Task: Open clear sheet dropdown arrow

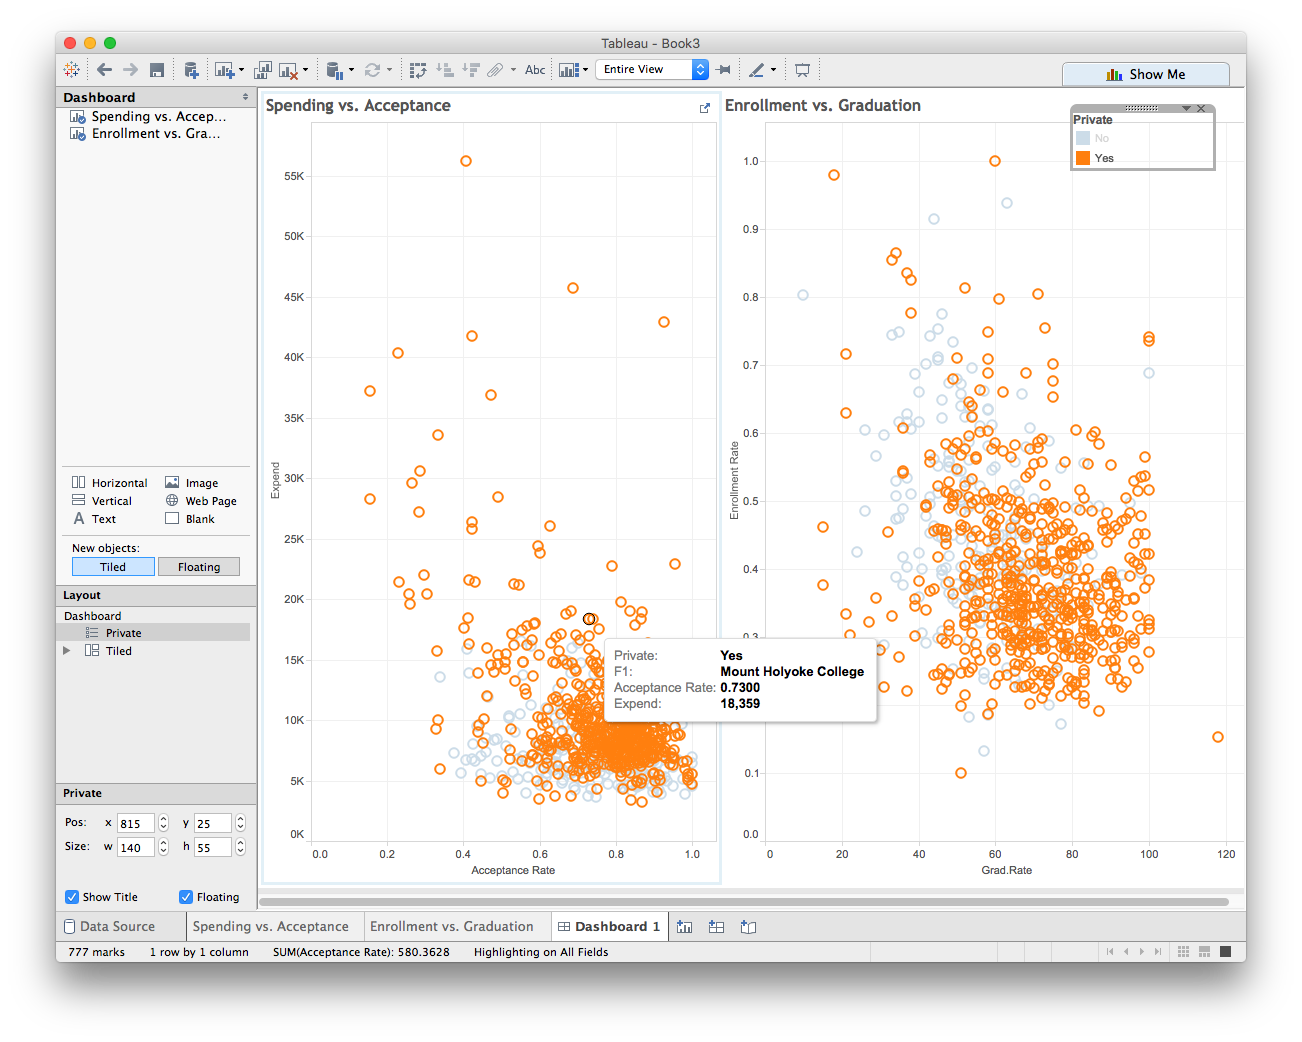Action: point(305,71)
